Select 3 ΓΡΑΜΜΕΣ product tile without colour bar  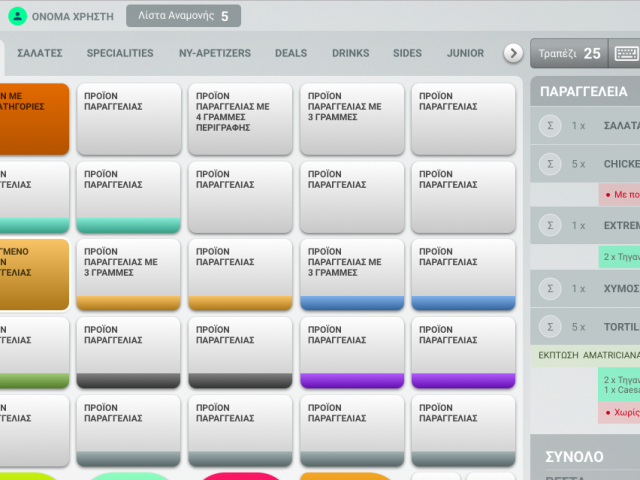[x=352, y=119]
